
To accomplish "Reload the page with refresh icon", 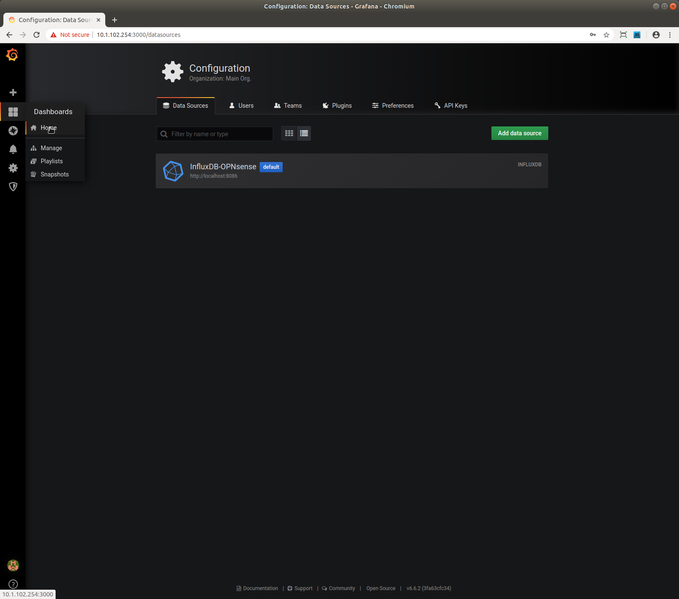I will click(36, 35).
